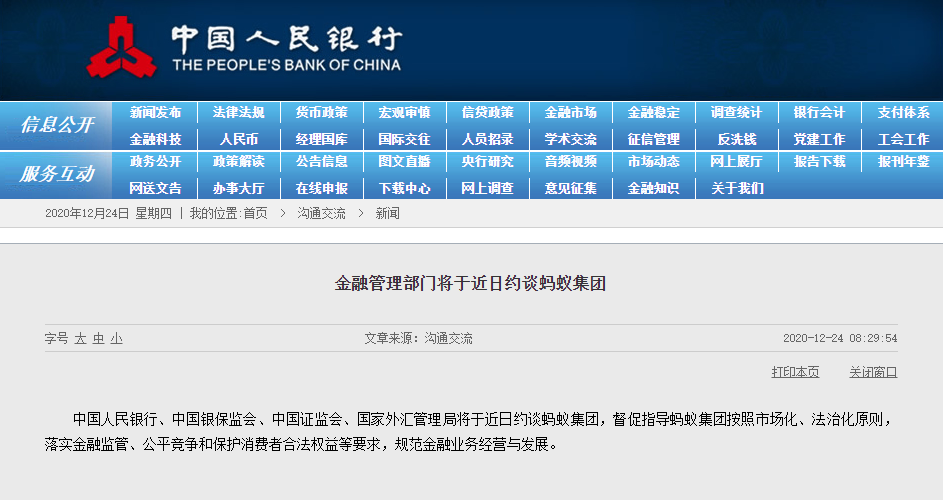Screen dimensions: 943x500
Task: Set font size to 大
Action: 81,338
